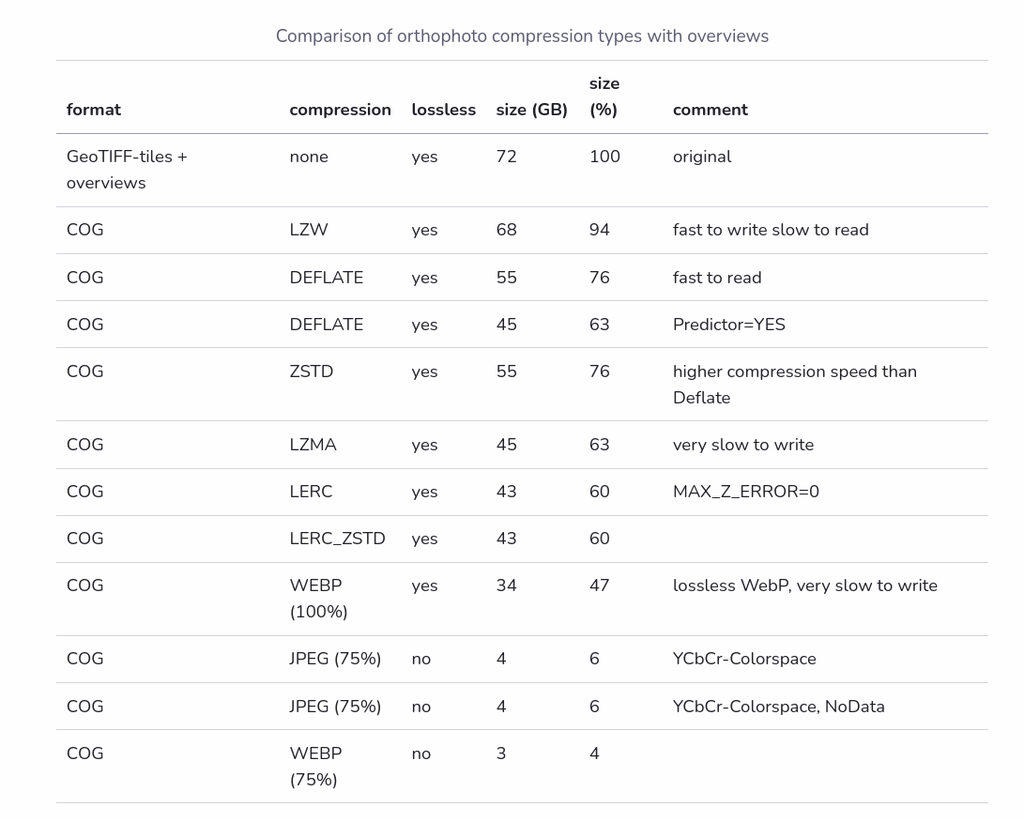Select the 'comment' column header

711,110
